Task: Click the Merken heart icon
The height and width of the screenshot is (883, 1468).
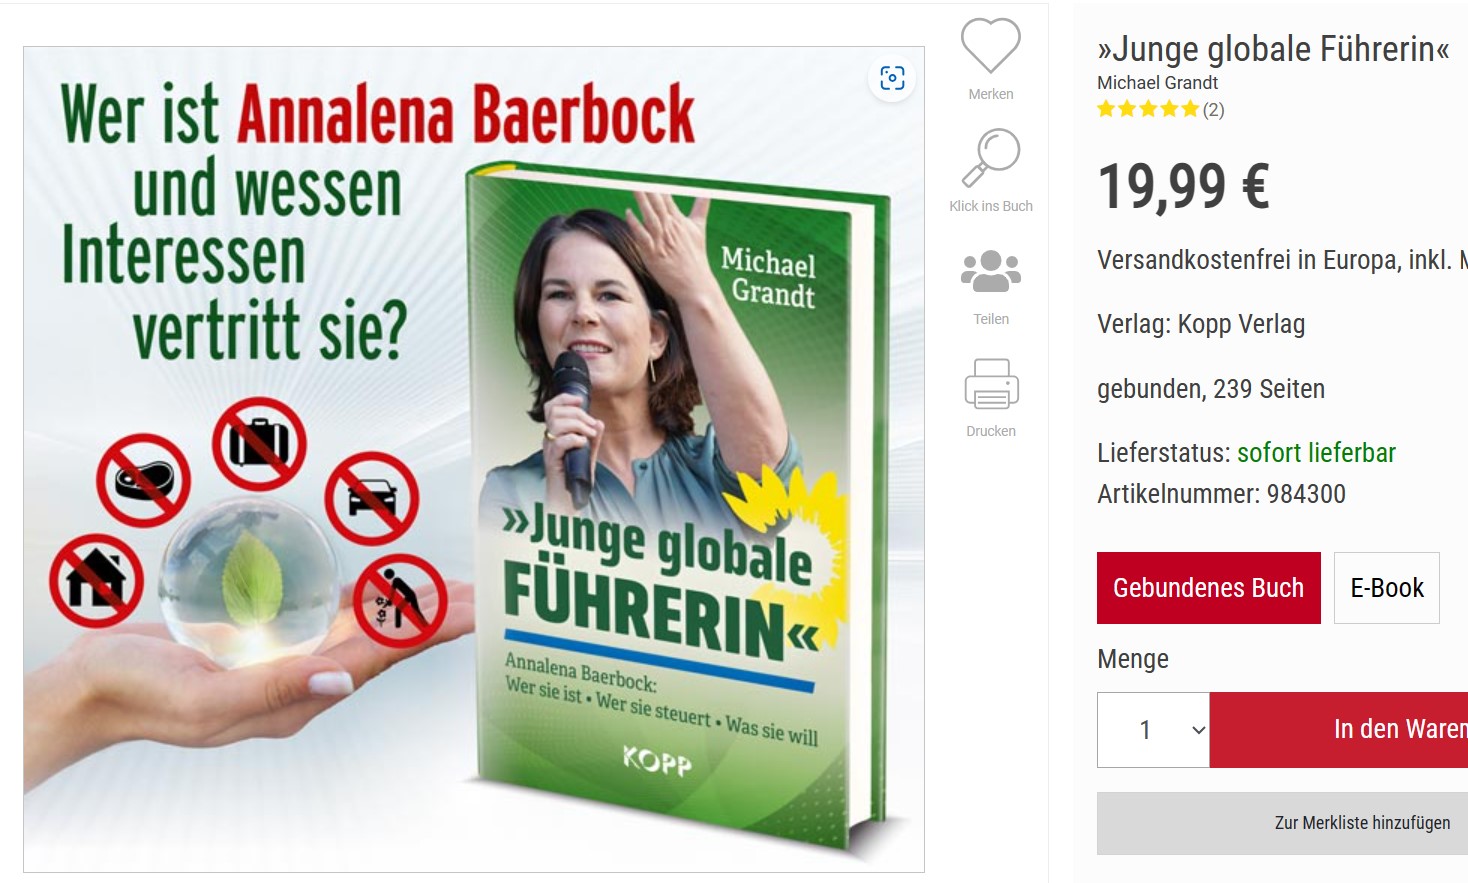Action: coord(990,46)
